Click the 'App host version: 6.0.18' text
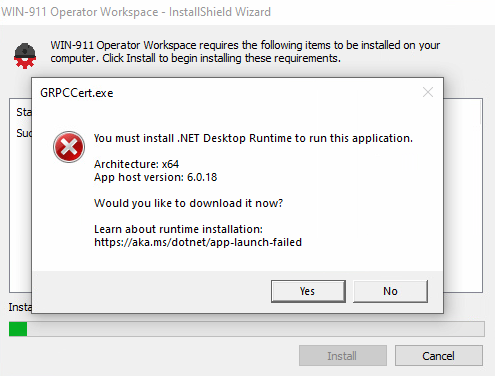 [x=155, y=177]
